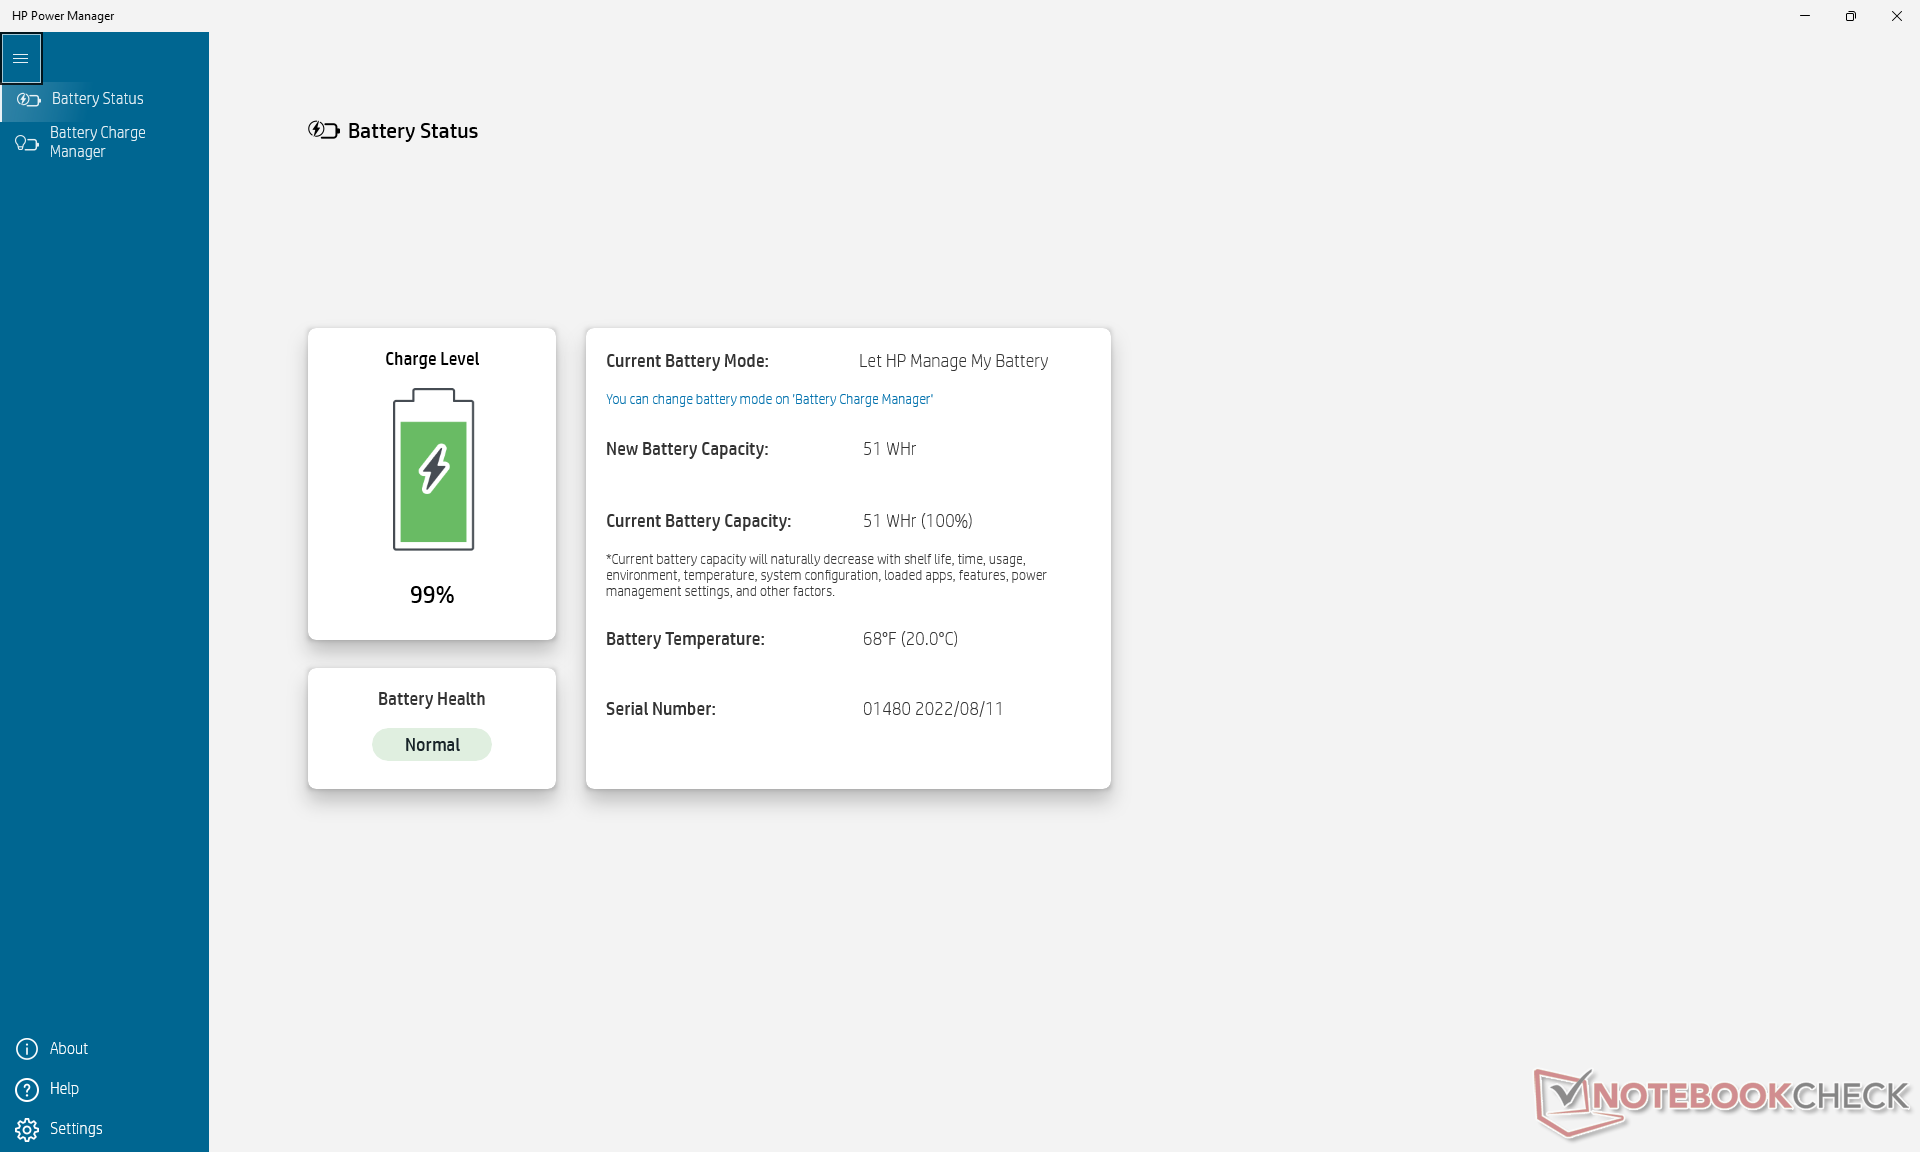Screen dimensions: 1920x1152
Task: Click the hamburger menu icon
Action: point(21,58)
